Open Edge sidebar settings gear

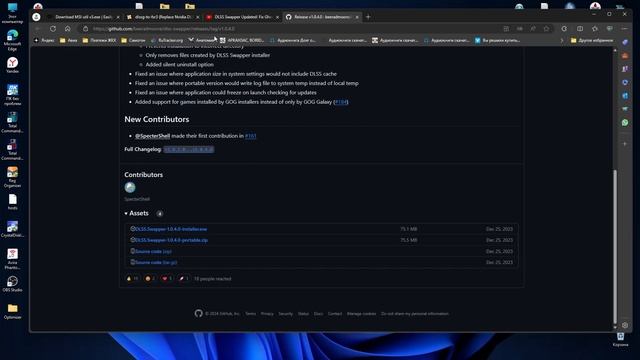pos(625,325)
